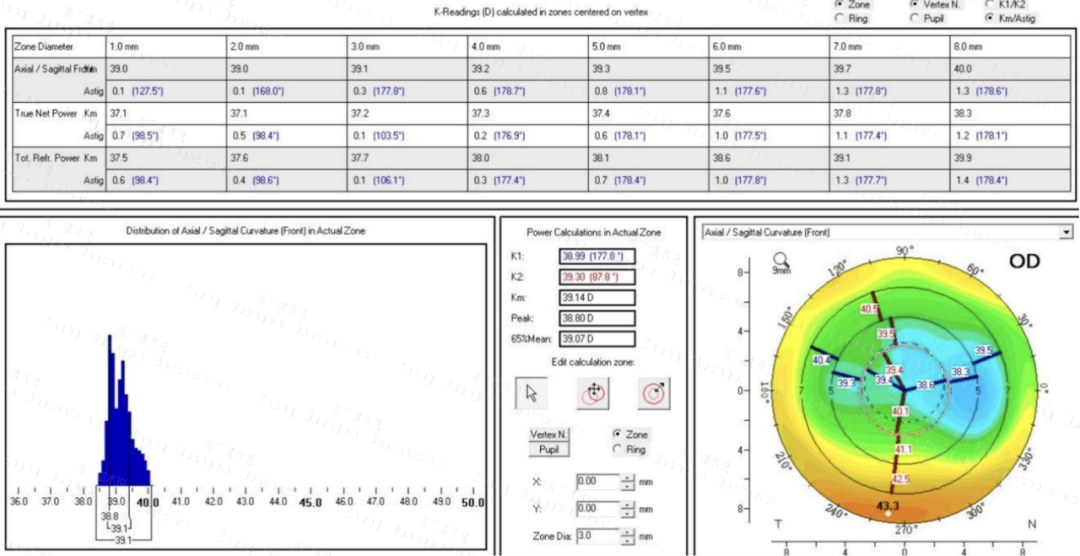Viewport: 1080px width, 556px height.
Task: Click the K1 value field 38.99 (177.8°)
Action: [597, 256]
